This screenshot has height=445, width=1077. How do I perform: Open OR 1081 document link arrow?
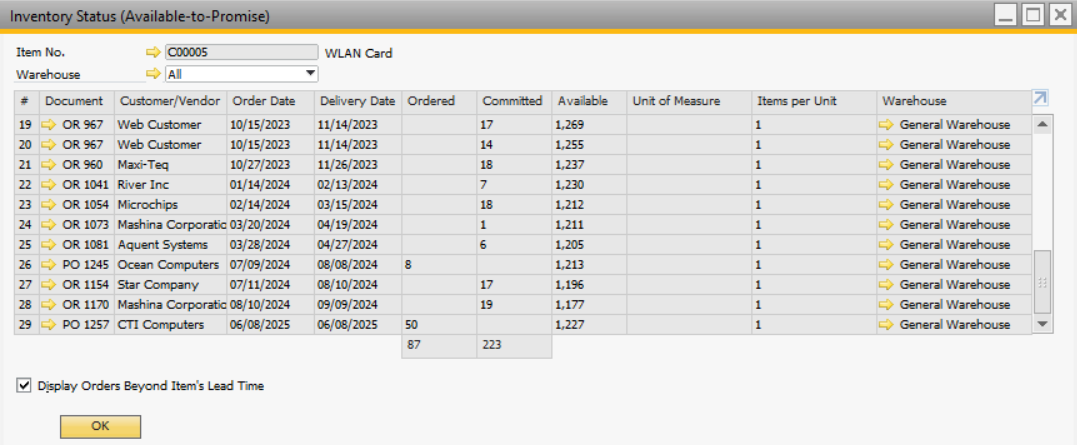[49, 244]
